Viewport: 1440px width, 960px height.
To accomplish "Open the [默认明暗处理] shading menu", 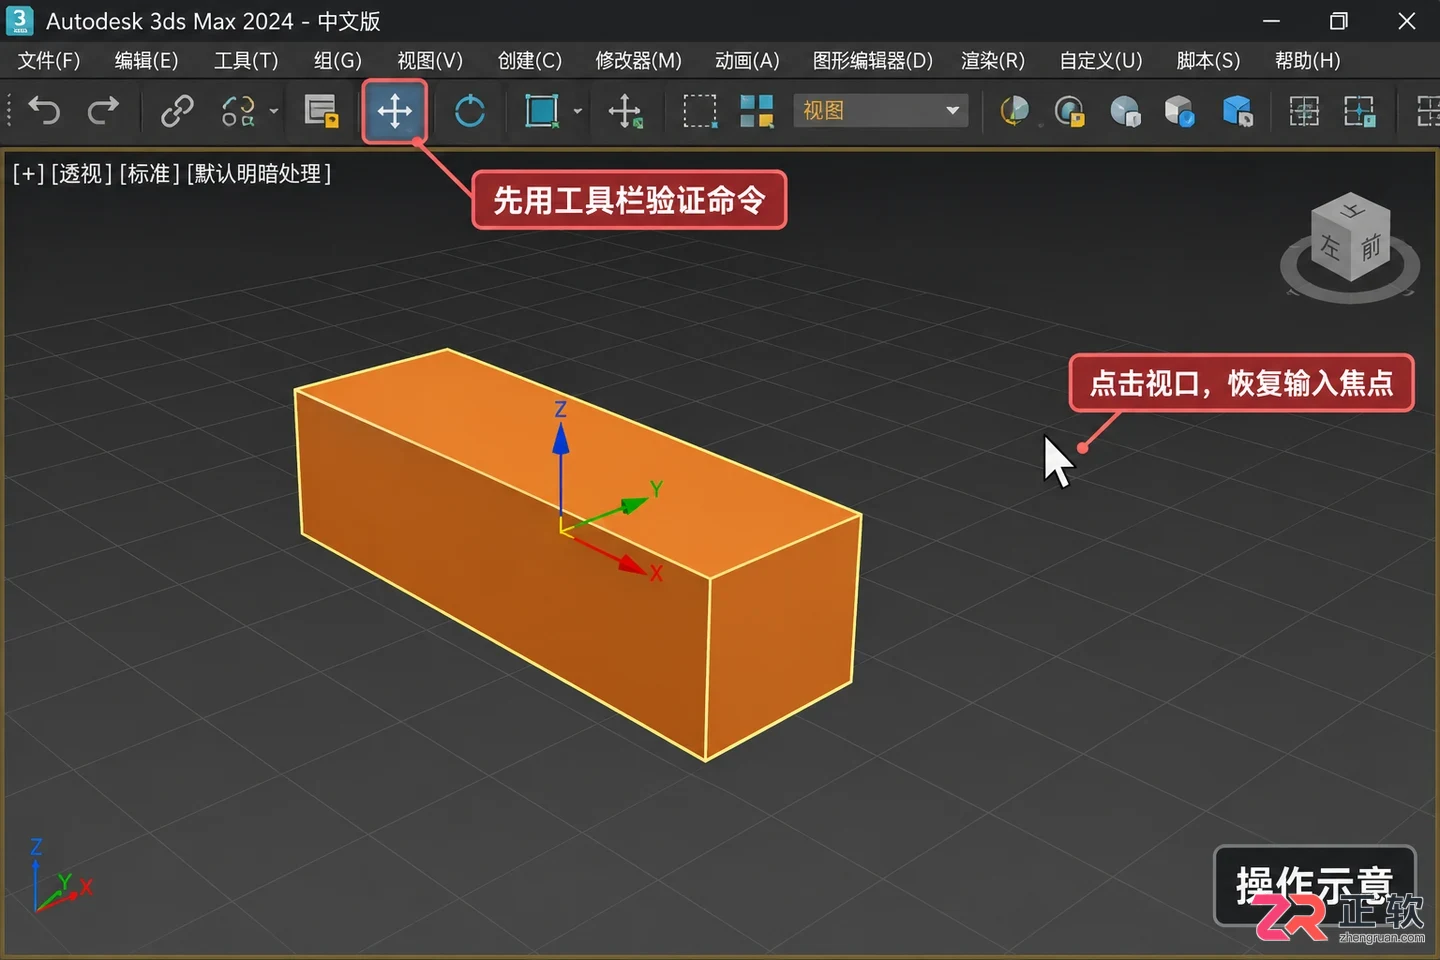I will tap(258, 174).
